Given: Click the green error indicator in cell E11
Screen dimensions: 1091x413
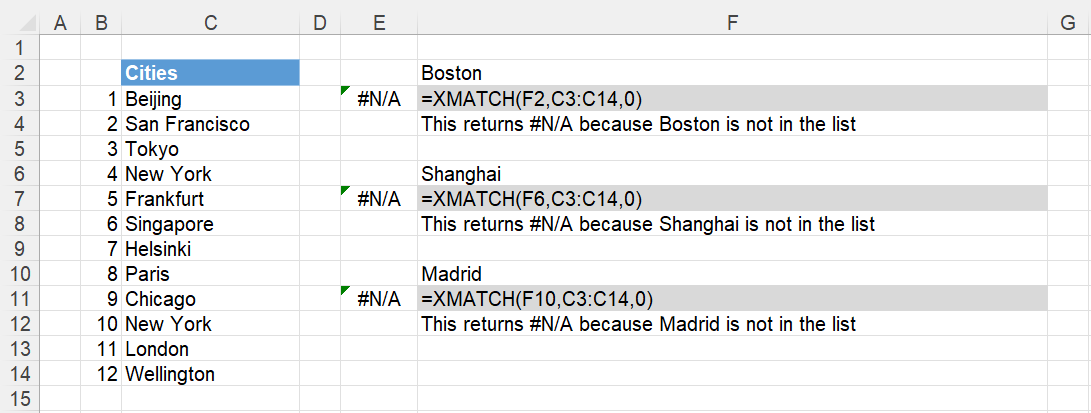Looking at the screenshot, I should 344,290.
